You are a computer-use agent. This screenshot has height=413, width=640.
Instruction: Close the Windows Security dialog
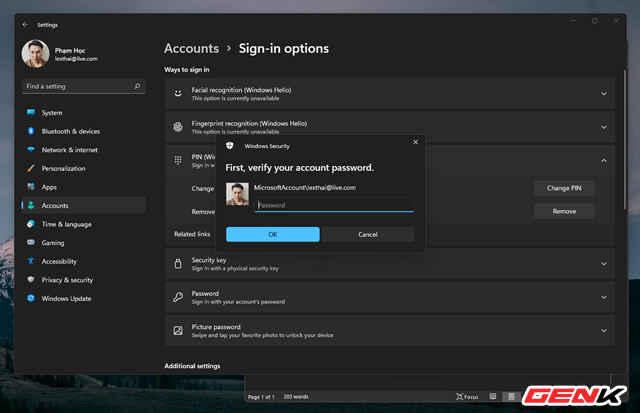416,142
